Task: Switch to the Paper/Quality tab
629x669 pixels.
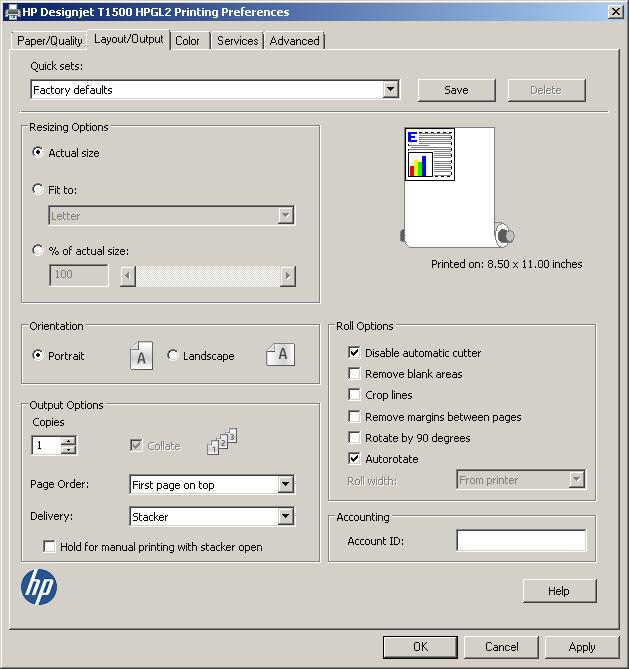Action: coord(50,41)
